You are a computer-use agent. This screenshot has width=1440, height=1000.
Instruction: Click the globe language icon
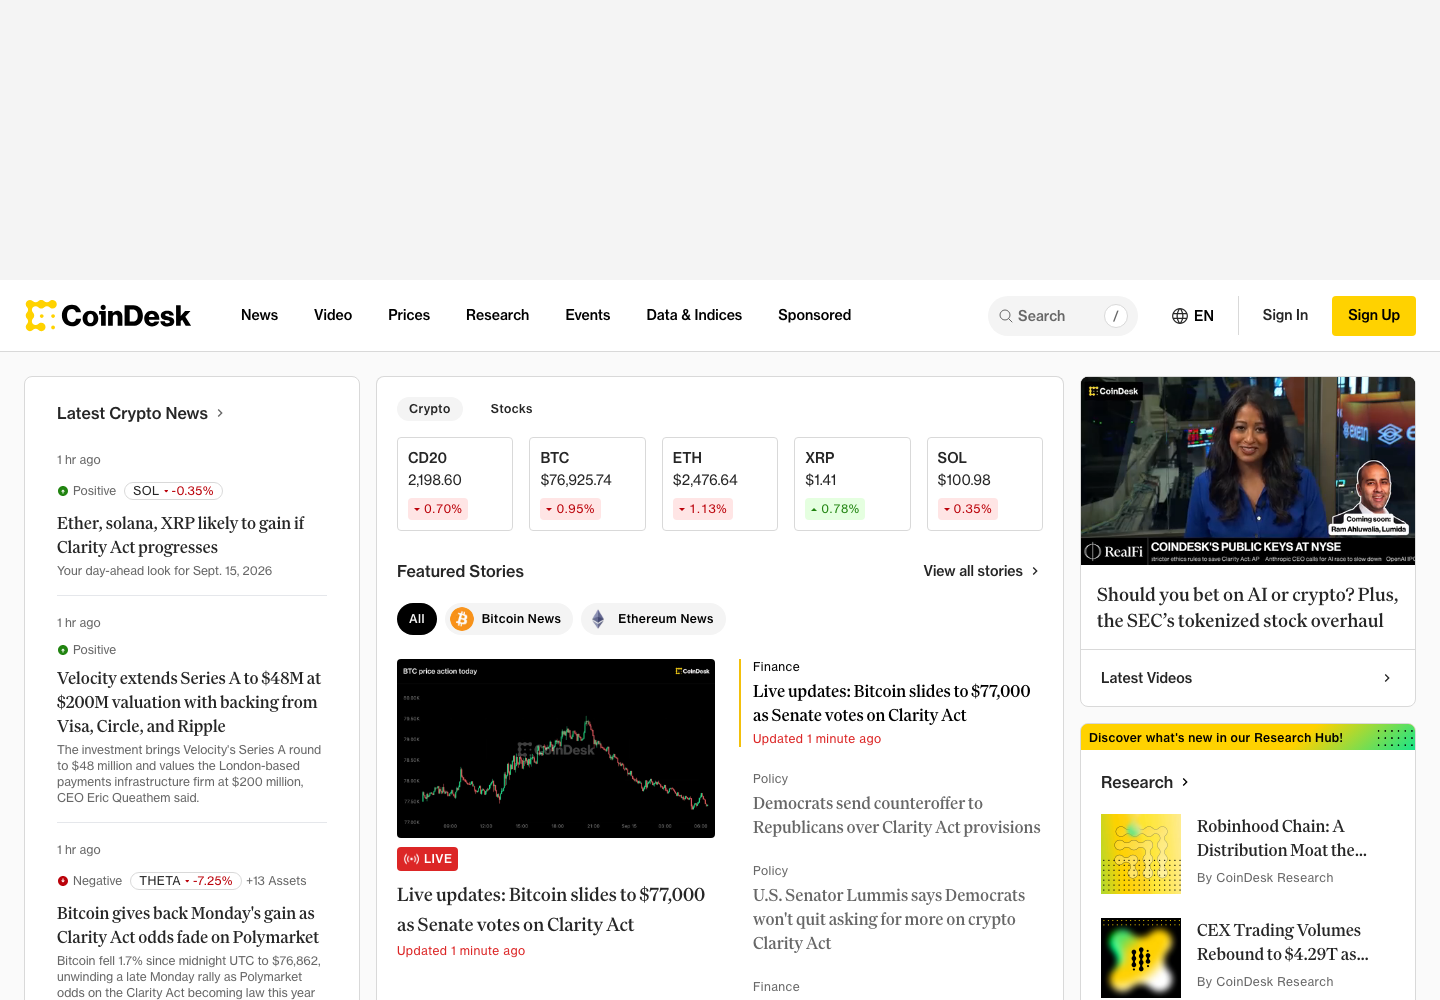pos(1180,316)
